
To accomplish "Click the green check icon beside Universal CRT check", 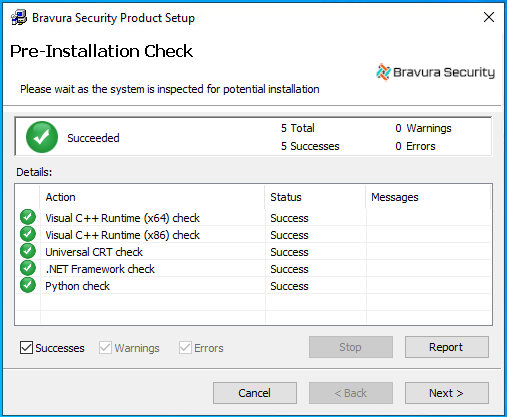I will [28, 251].
